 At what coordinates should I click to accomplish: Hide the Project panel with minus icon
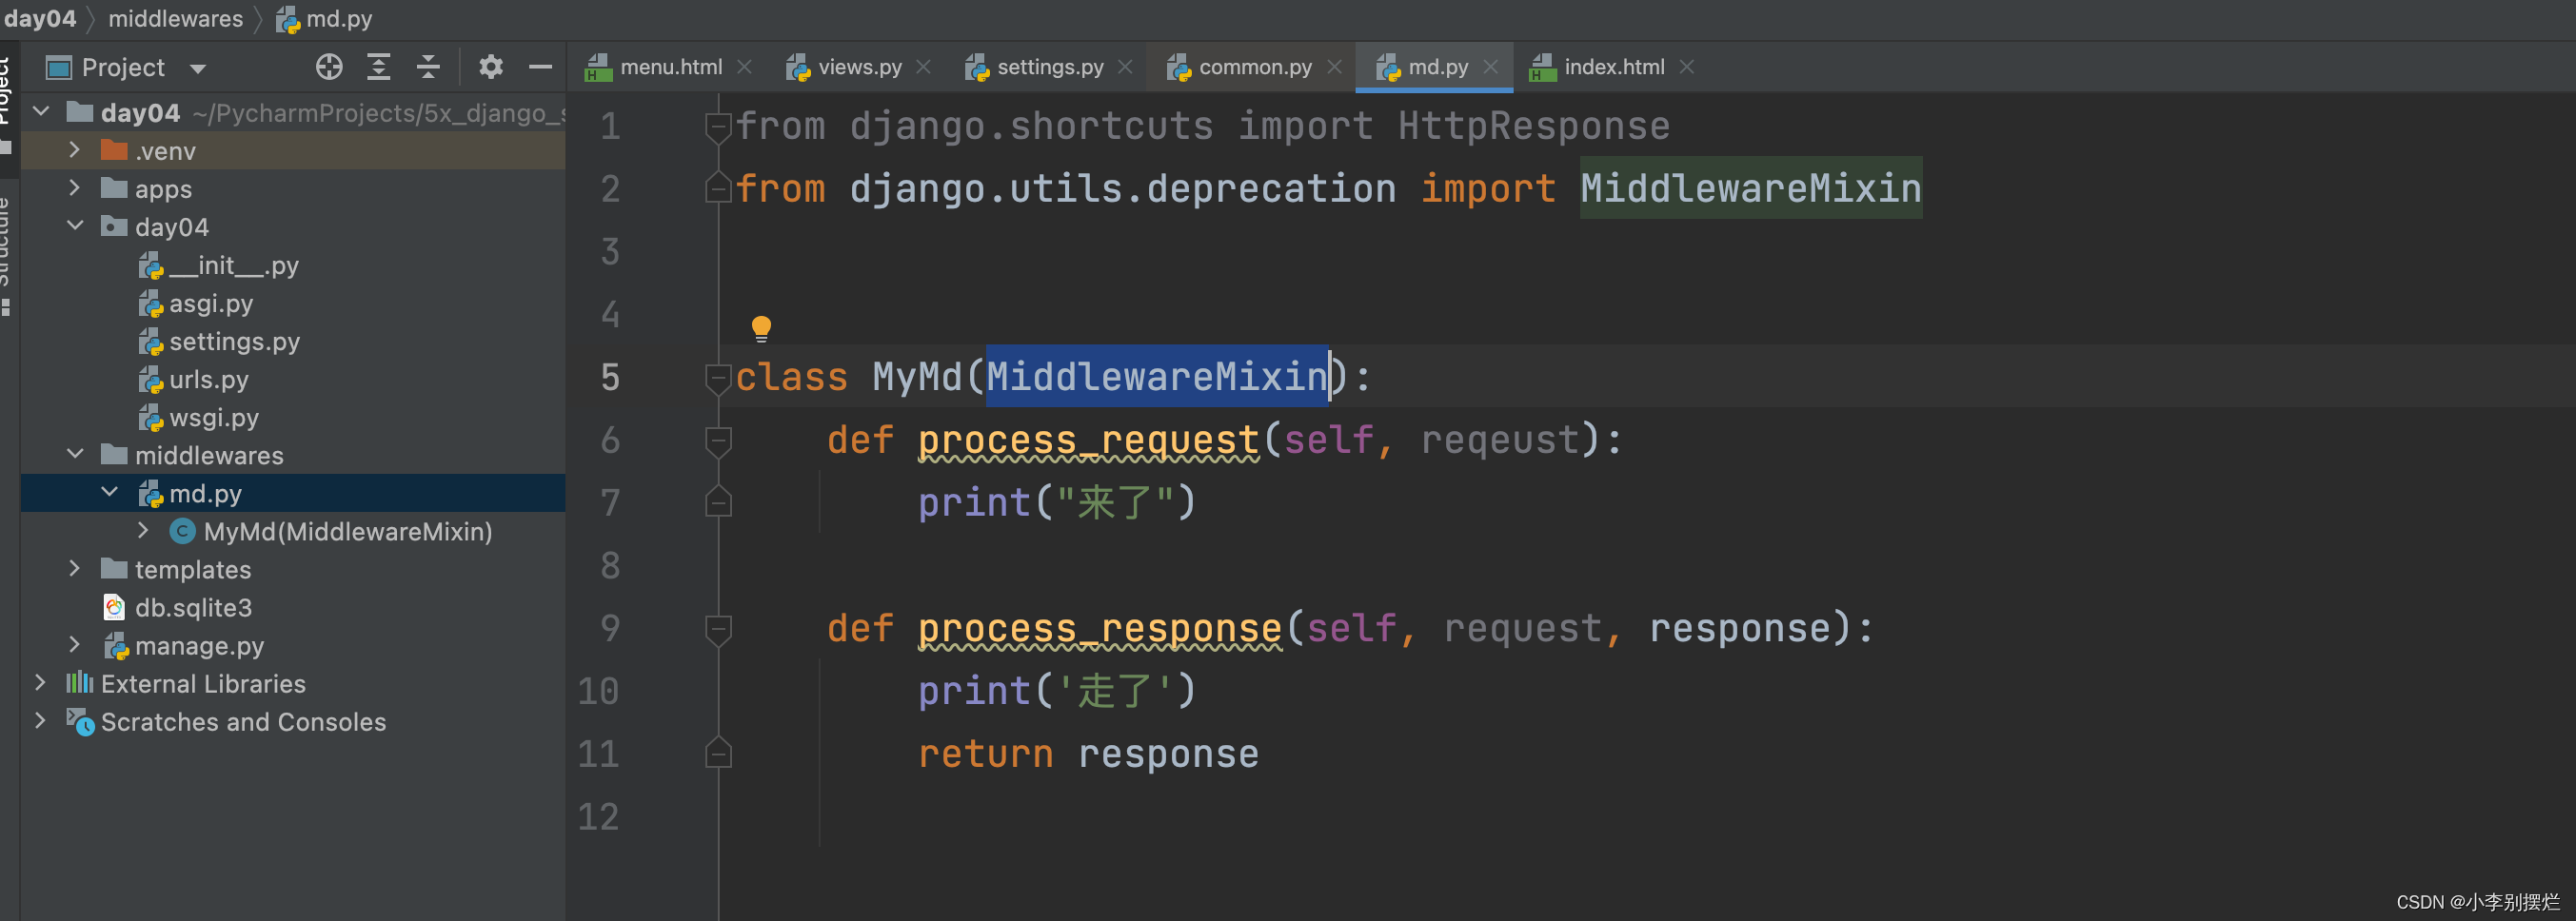click(x=540, y=67)
